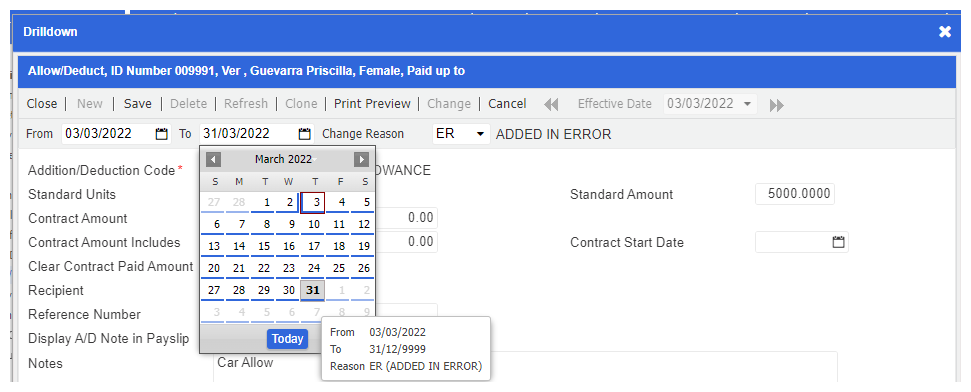Viewport: 971px width, 392px height.
Task: Go to previous month in calendar
Action: [214, 160]
